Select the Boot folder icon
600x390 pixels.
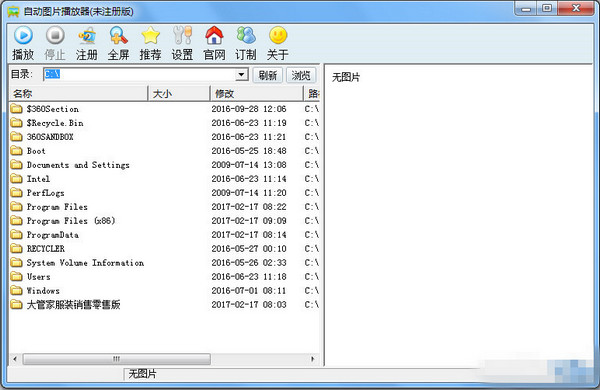pos(16,151)
